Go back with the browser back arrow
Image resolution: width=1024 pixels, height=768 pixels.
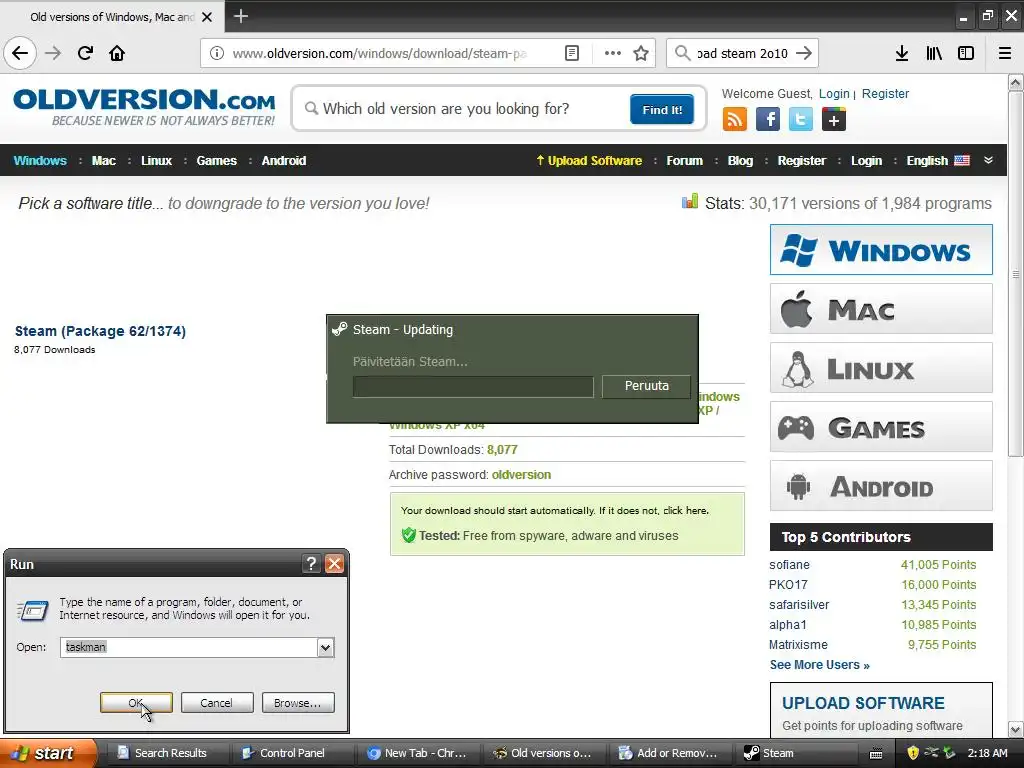(20, 53)
